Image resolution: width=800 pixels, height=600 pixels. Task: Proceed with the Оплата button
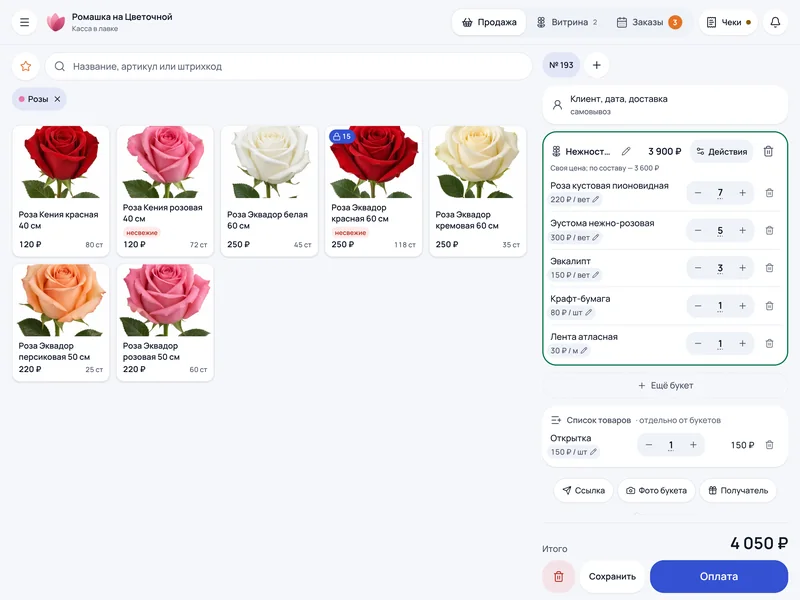coord(719,577)
